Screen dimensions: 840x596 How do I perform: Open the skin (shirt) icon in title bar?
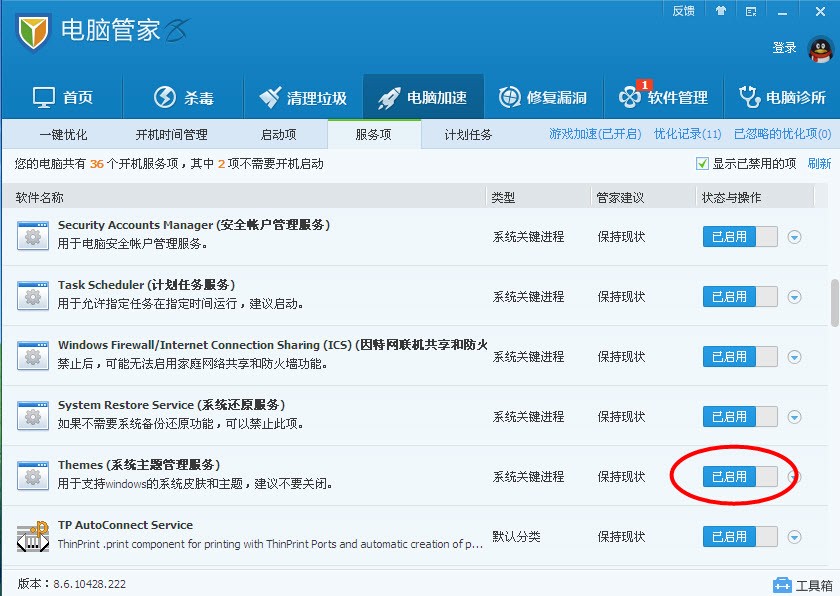[x=721, y=11]
